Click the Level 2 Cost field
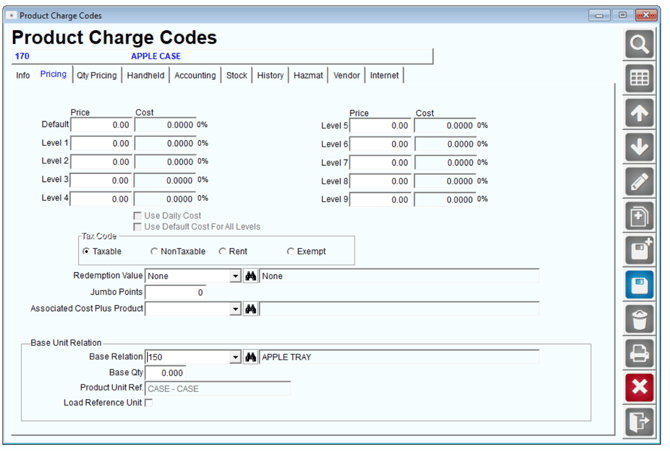 point(165,162)
